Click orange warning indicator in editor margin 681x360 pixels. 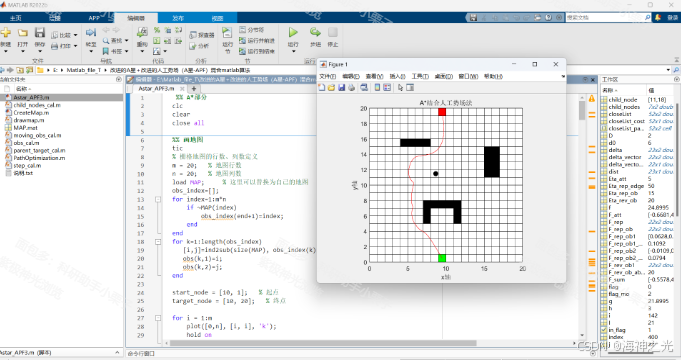pos(592,99)
